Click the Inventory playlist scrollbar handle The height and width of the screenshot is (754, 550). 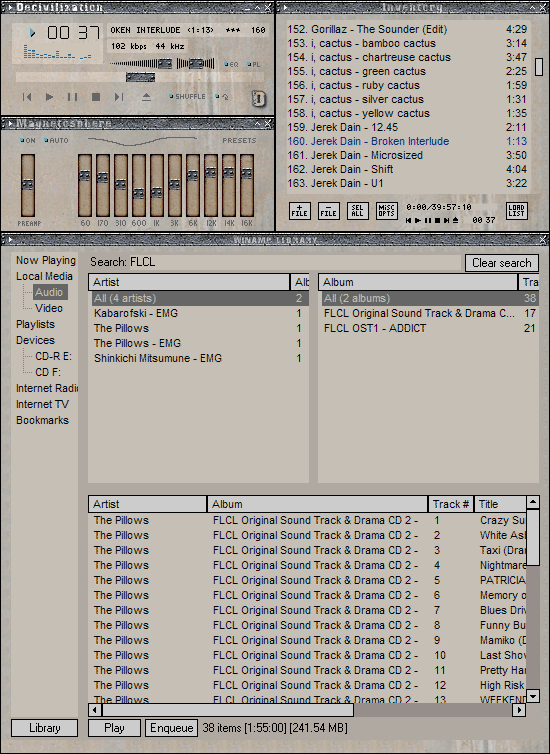(539, 67)
